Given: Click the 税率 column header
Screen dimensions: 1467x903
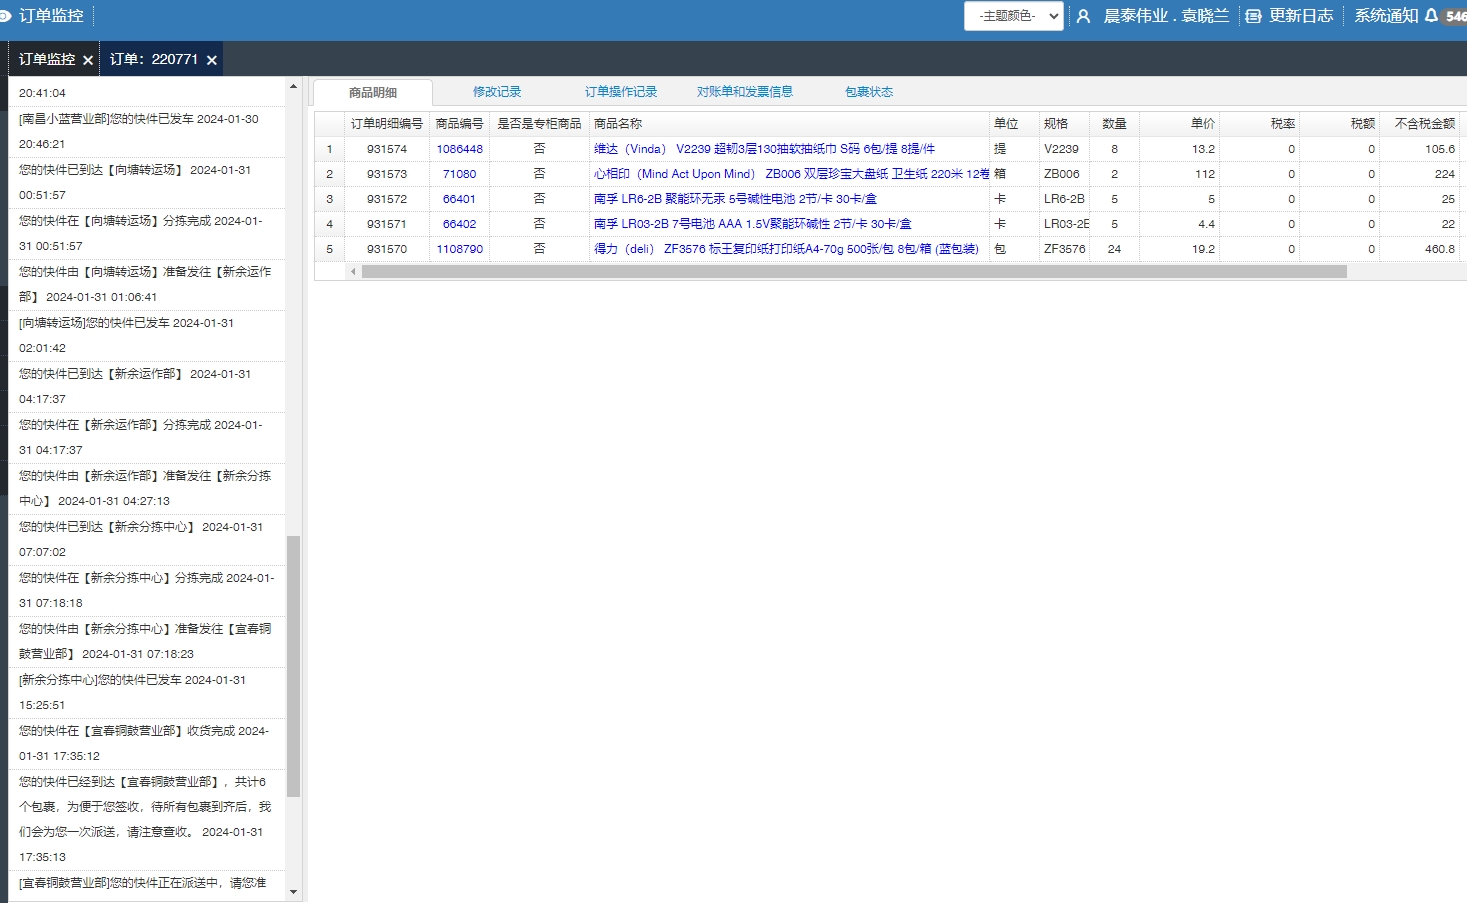Looking at the screenshot, I should tap(1259, 124).
